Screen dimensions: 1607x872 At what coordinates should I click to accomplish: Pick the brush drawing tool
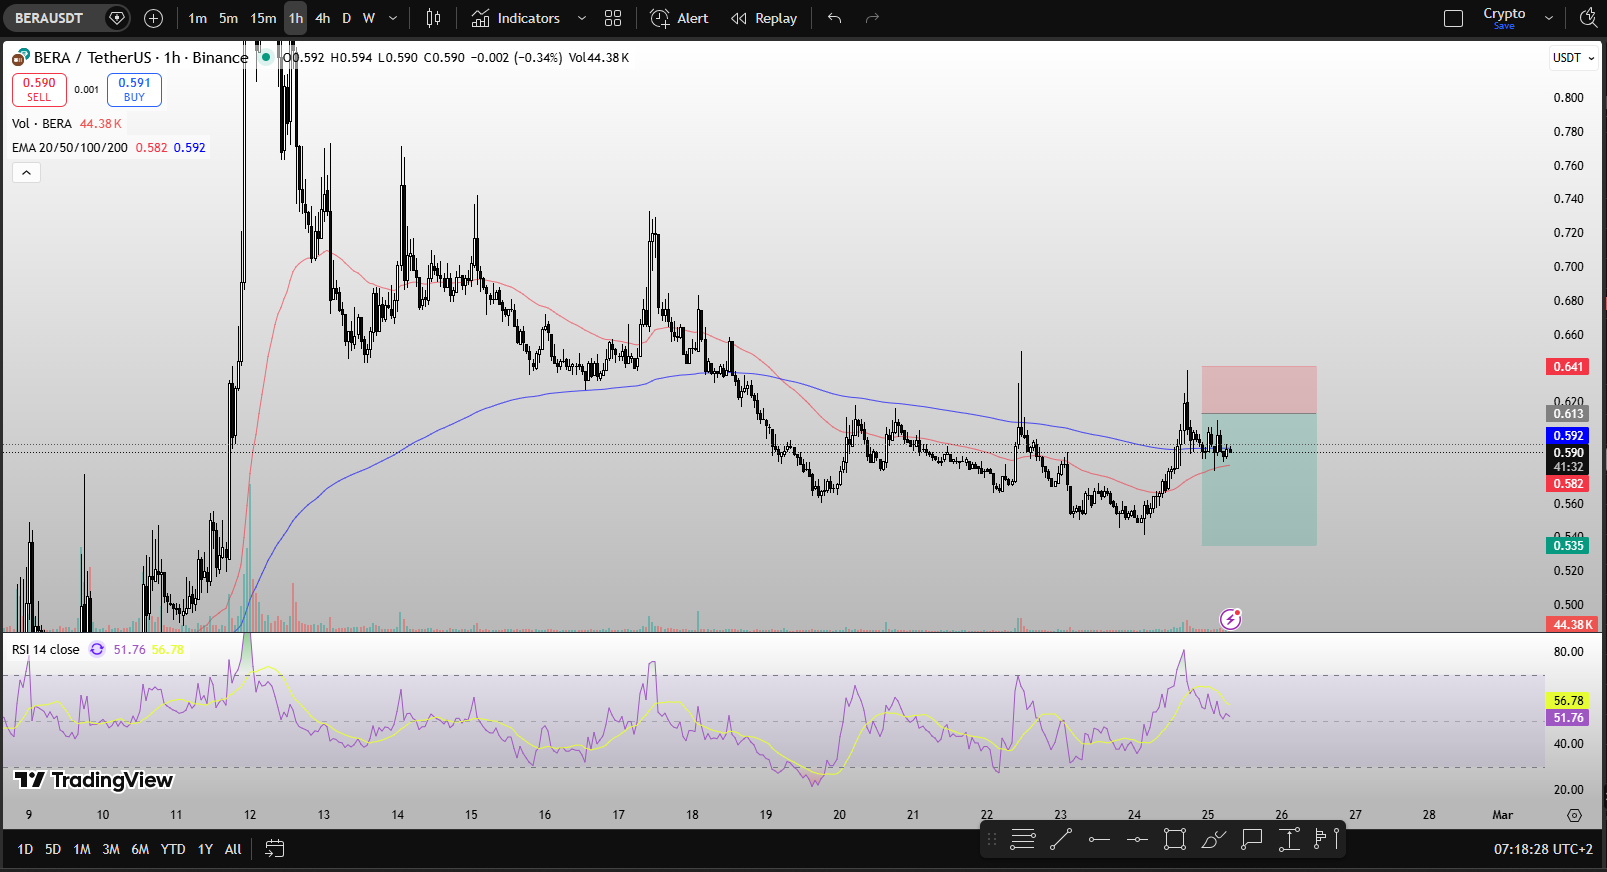click(x=1213, y=840)
